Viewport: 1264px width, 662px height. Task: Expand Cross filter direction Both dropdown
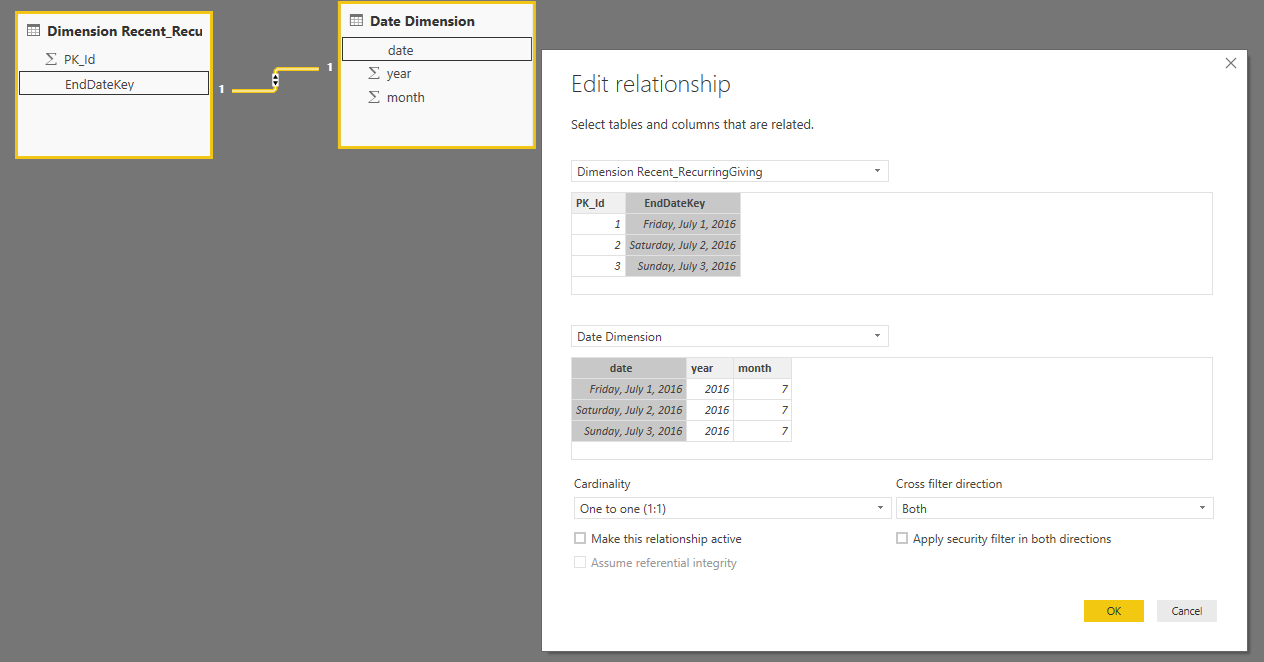point(1055,508)
